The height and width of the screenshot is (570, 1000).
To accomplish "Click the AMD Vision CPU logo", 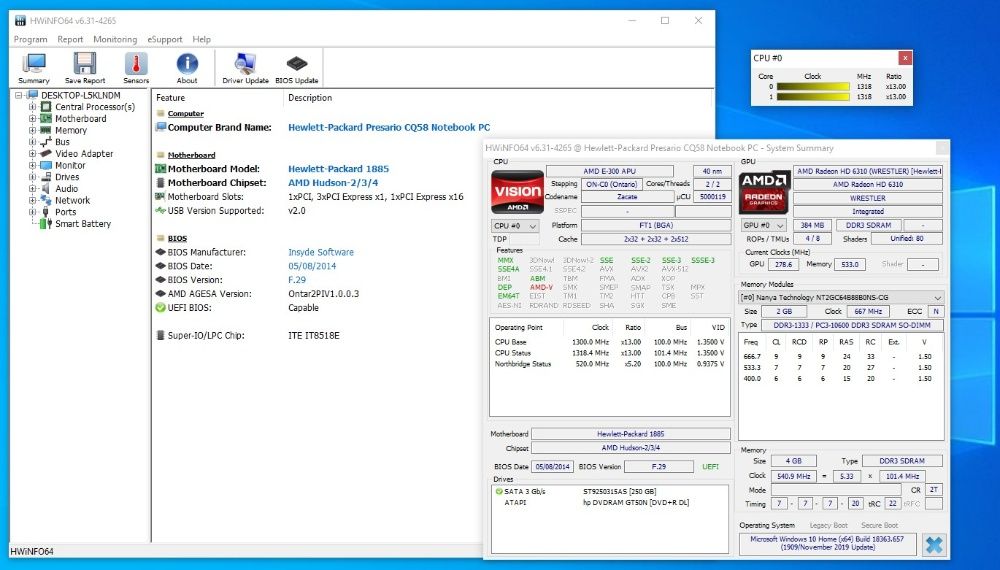I will point(517,192).
